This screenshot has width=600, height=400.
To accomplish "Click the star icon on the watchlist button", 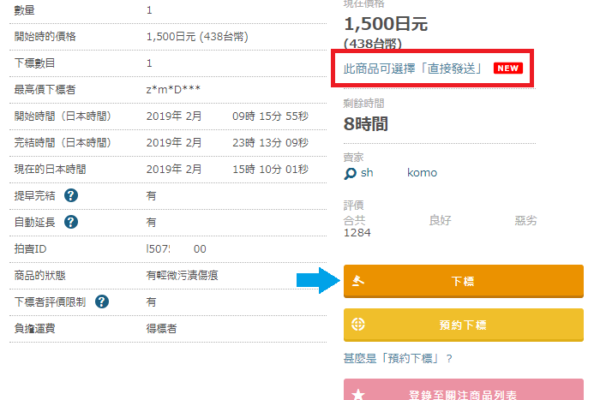I will (358, 394).
